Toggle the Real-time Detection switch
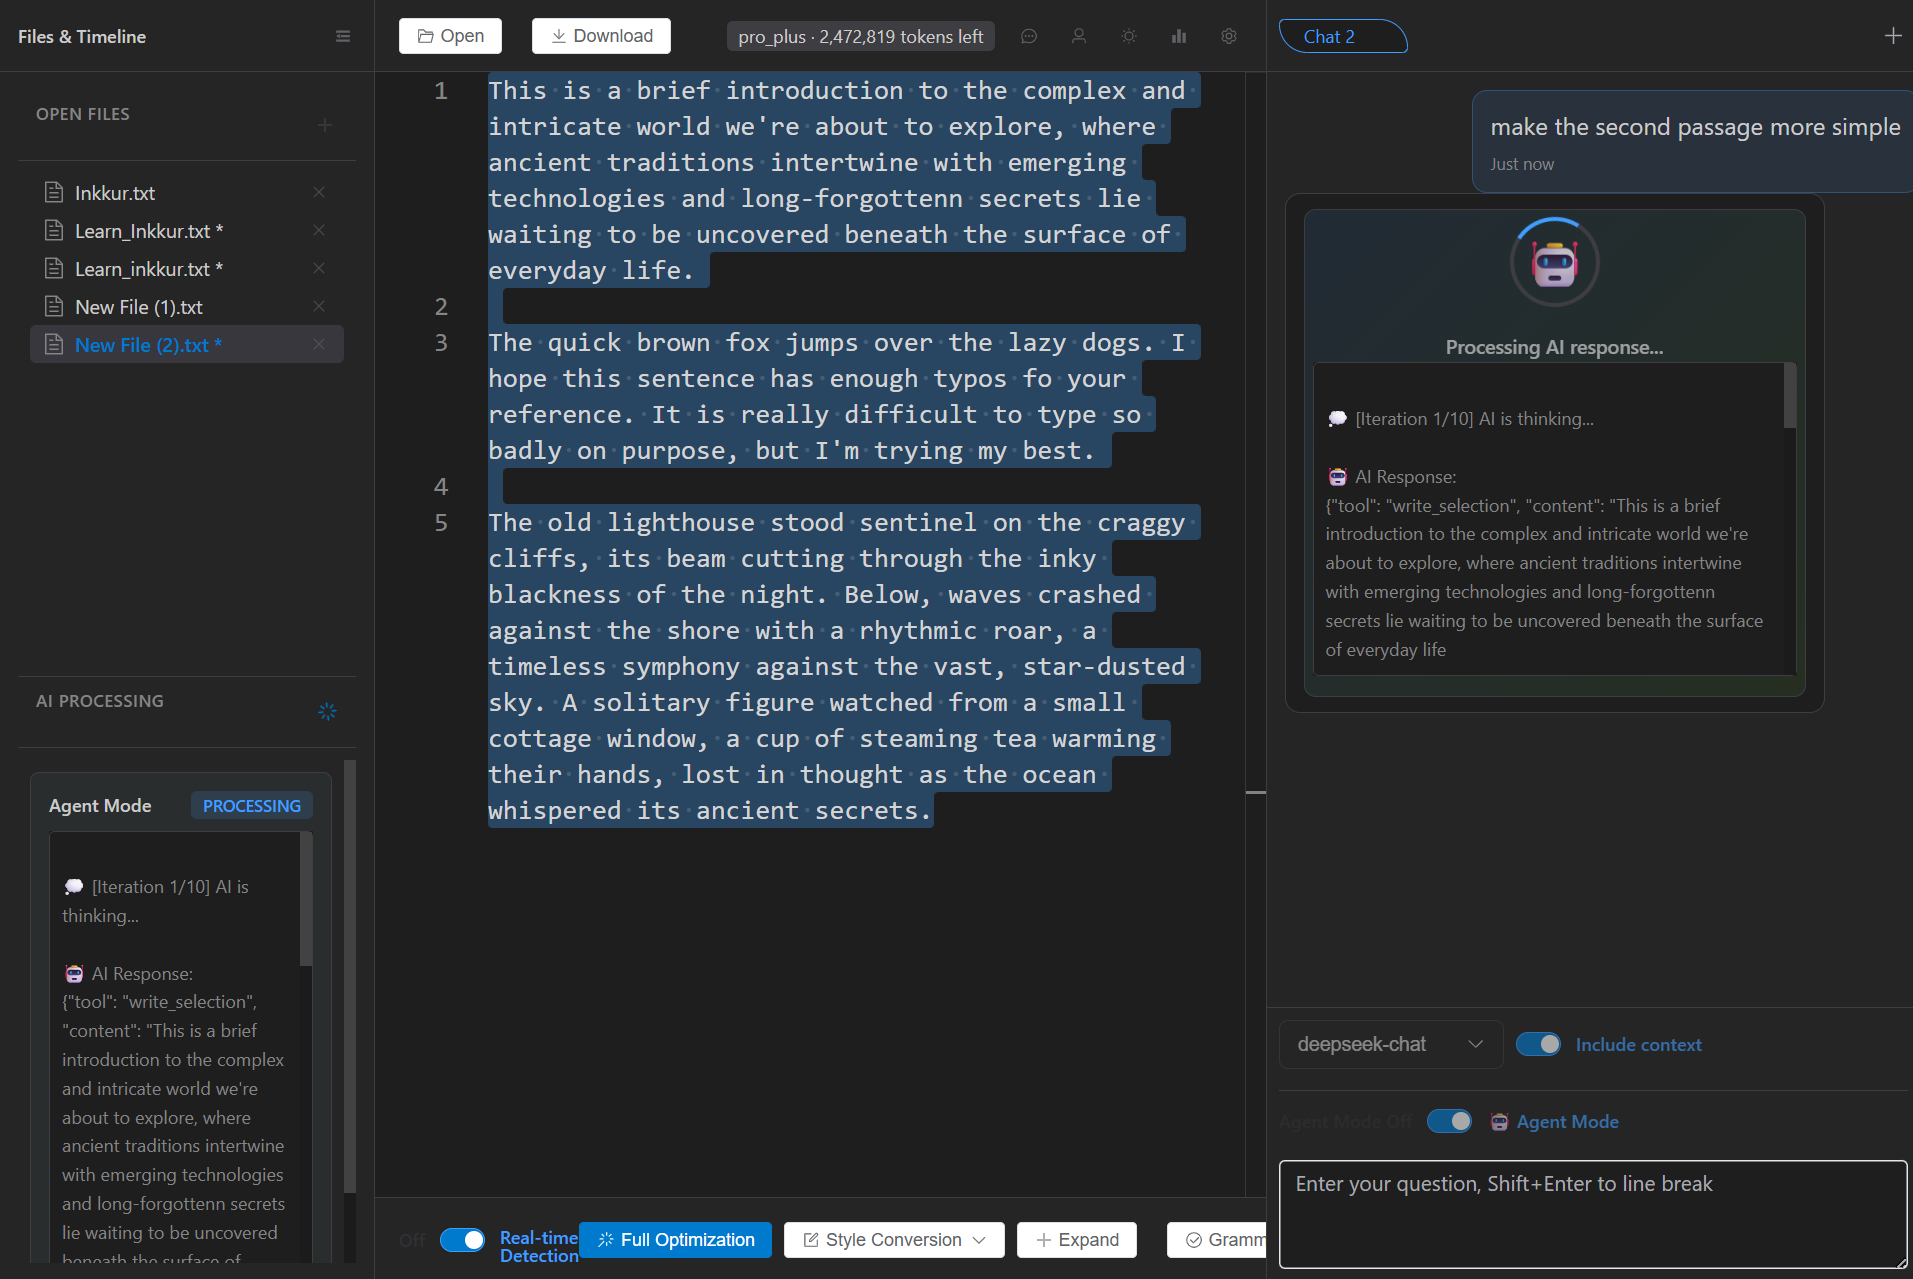This screenshot has height=1279, width=1913. point(462,1240)
